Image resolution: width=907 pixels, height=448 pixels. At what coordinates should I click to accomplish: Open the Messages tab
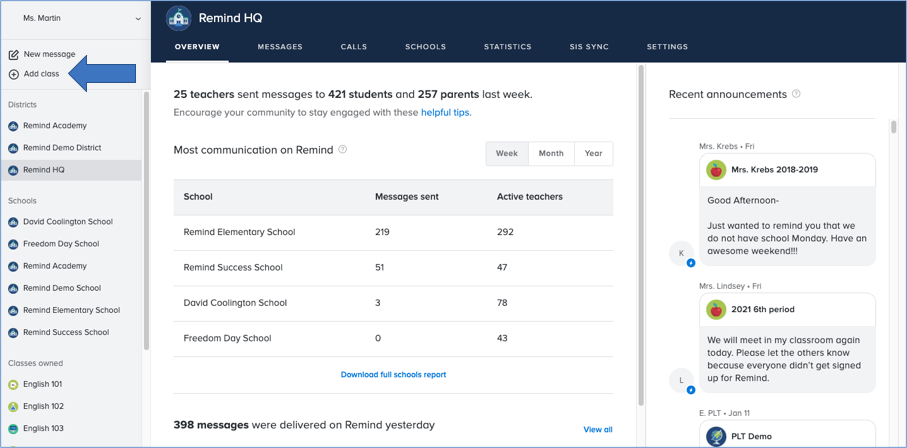[x=280, y=47]
